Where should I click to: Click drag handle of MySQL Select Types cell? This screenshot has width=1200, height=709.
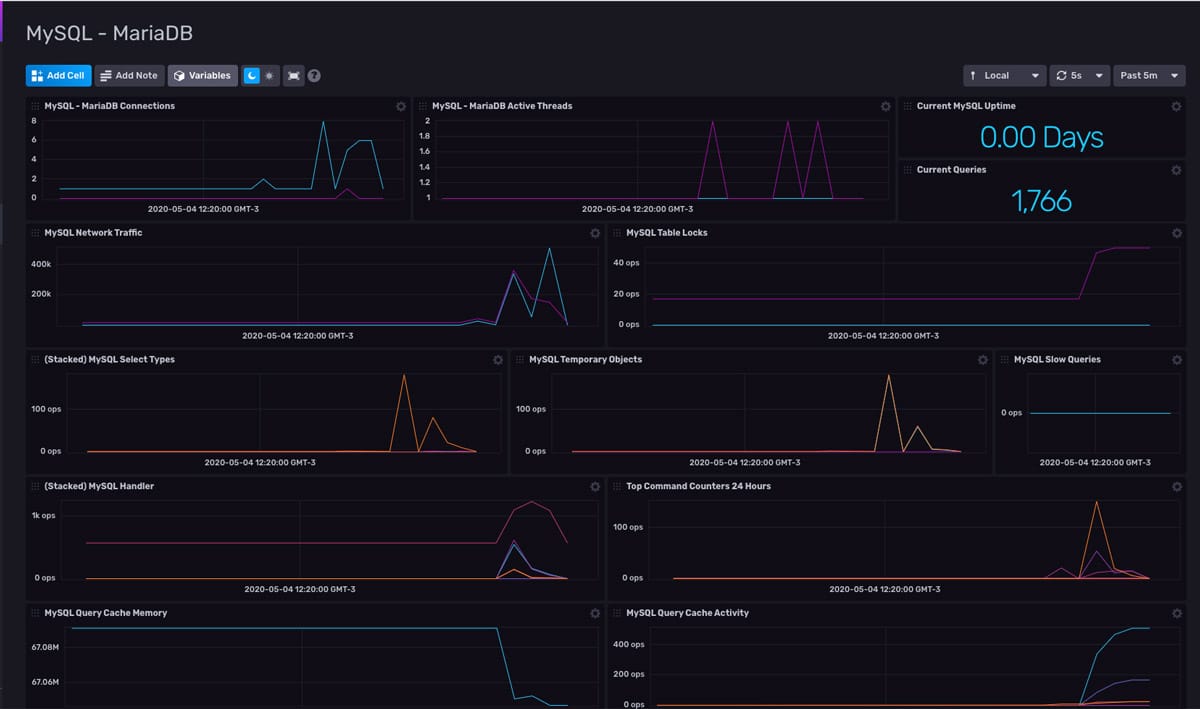[x=35, y=360]
